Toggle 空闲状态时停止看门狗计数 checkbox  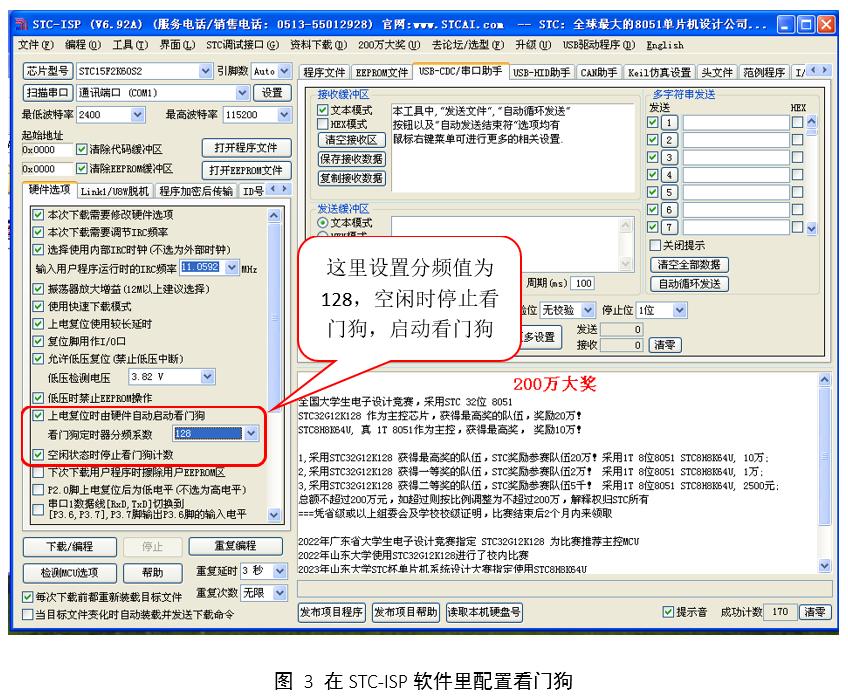(38, 455)
